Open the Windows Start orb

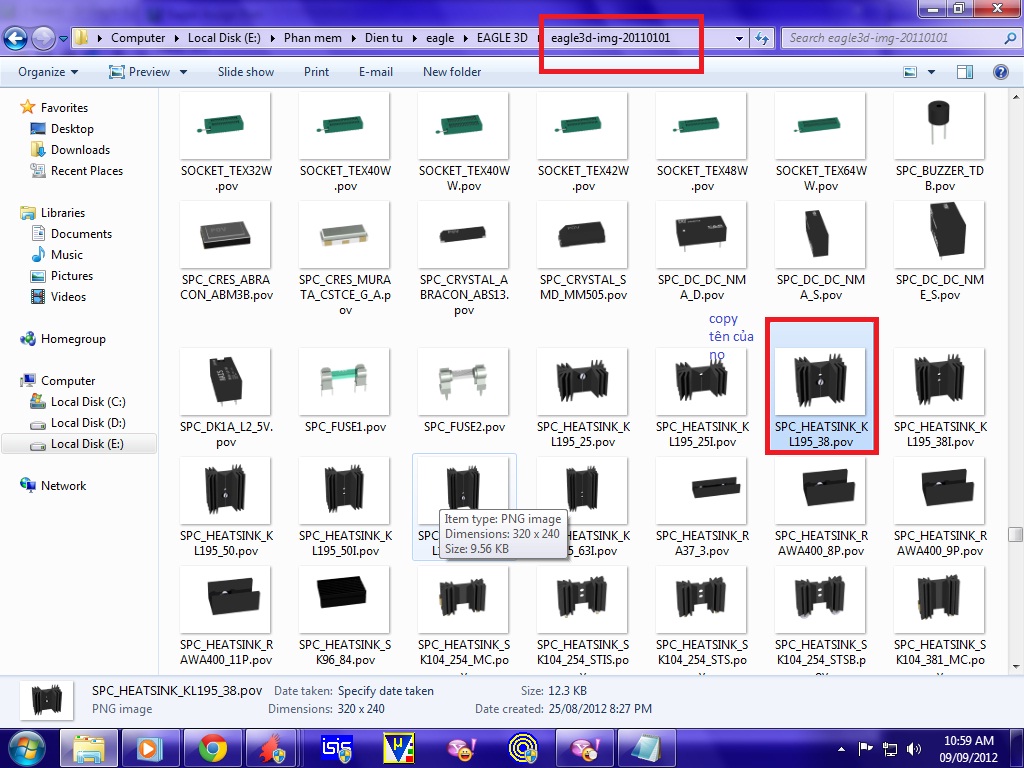click(x=27, y=748)
